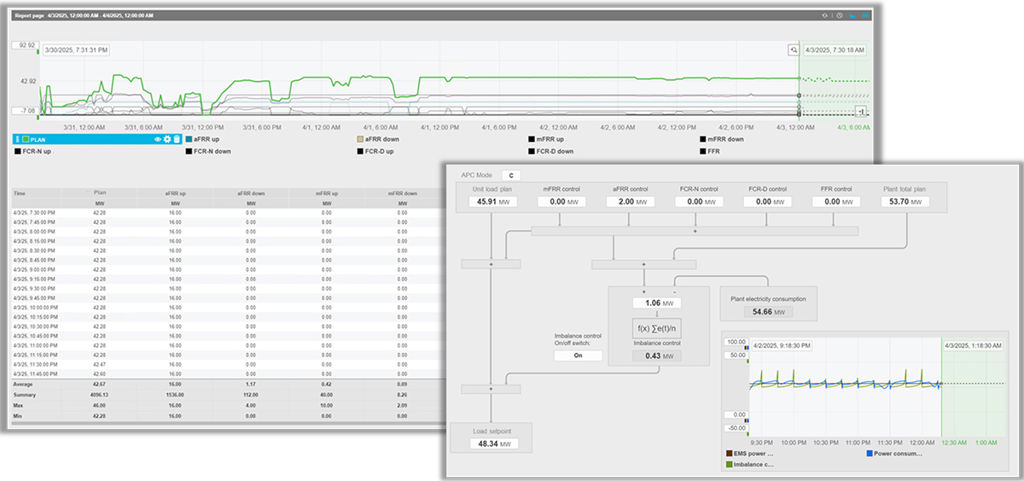Viewport: 1024px width, 481px height.
Task: Toggle visibility eye icon on PLAN series
Action: point(157,140)
